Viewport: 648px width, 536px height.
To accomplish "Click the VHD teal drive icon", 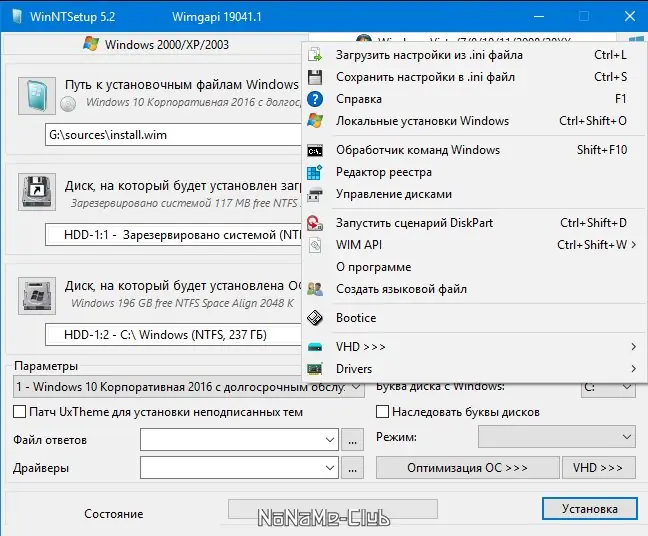I will pyautogui.click(x=315, y=347).
